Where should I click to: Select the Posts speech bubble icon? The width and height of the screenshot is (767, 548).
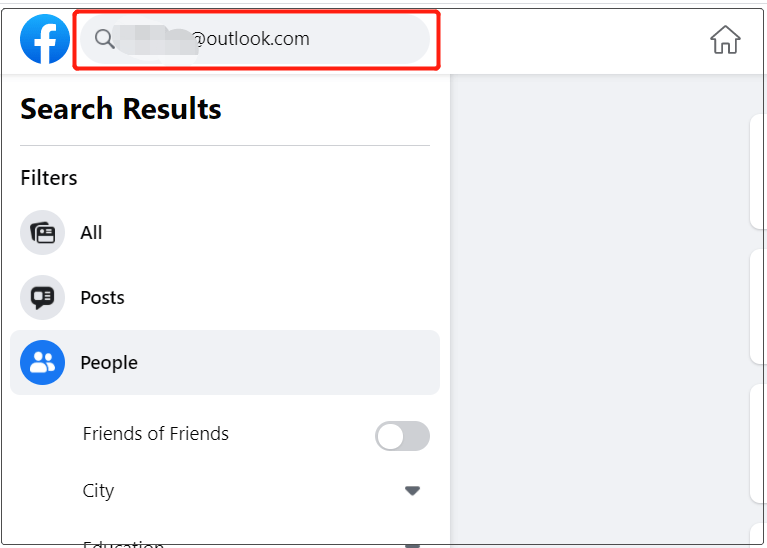tap(43, 297)
